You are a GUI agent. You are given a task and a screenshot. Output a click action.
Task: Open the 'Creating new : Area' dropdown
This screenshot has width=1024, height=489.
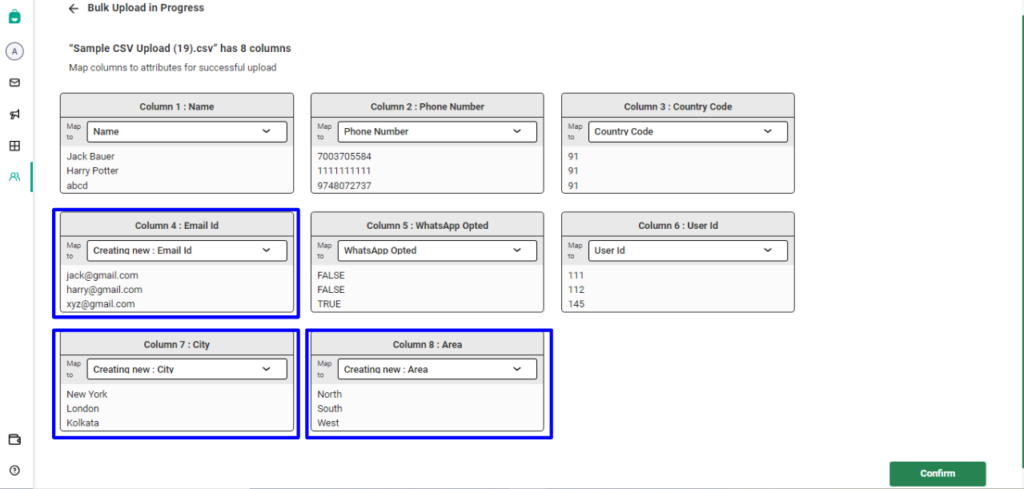(x=437, y=369)
